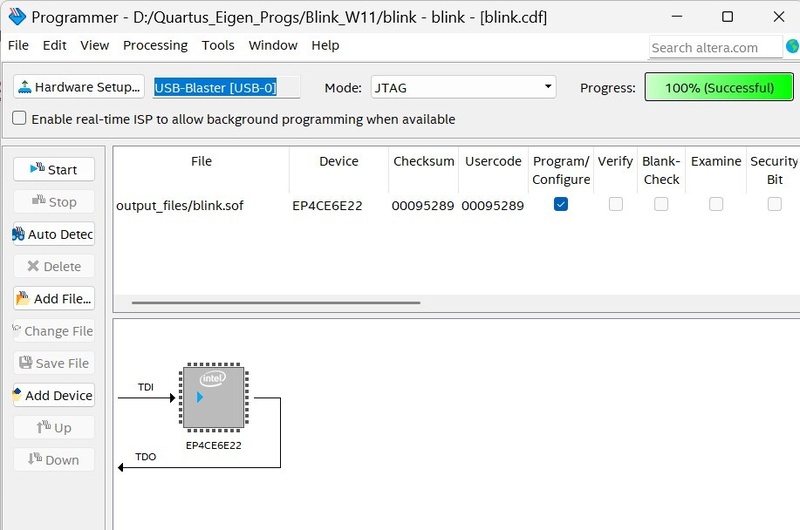
Task: Click the Security Bit column header
Action: click(774, 170)
